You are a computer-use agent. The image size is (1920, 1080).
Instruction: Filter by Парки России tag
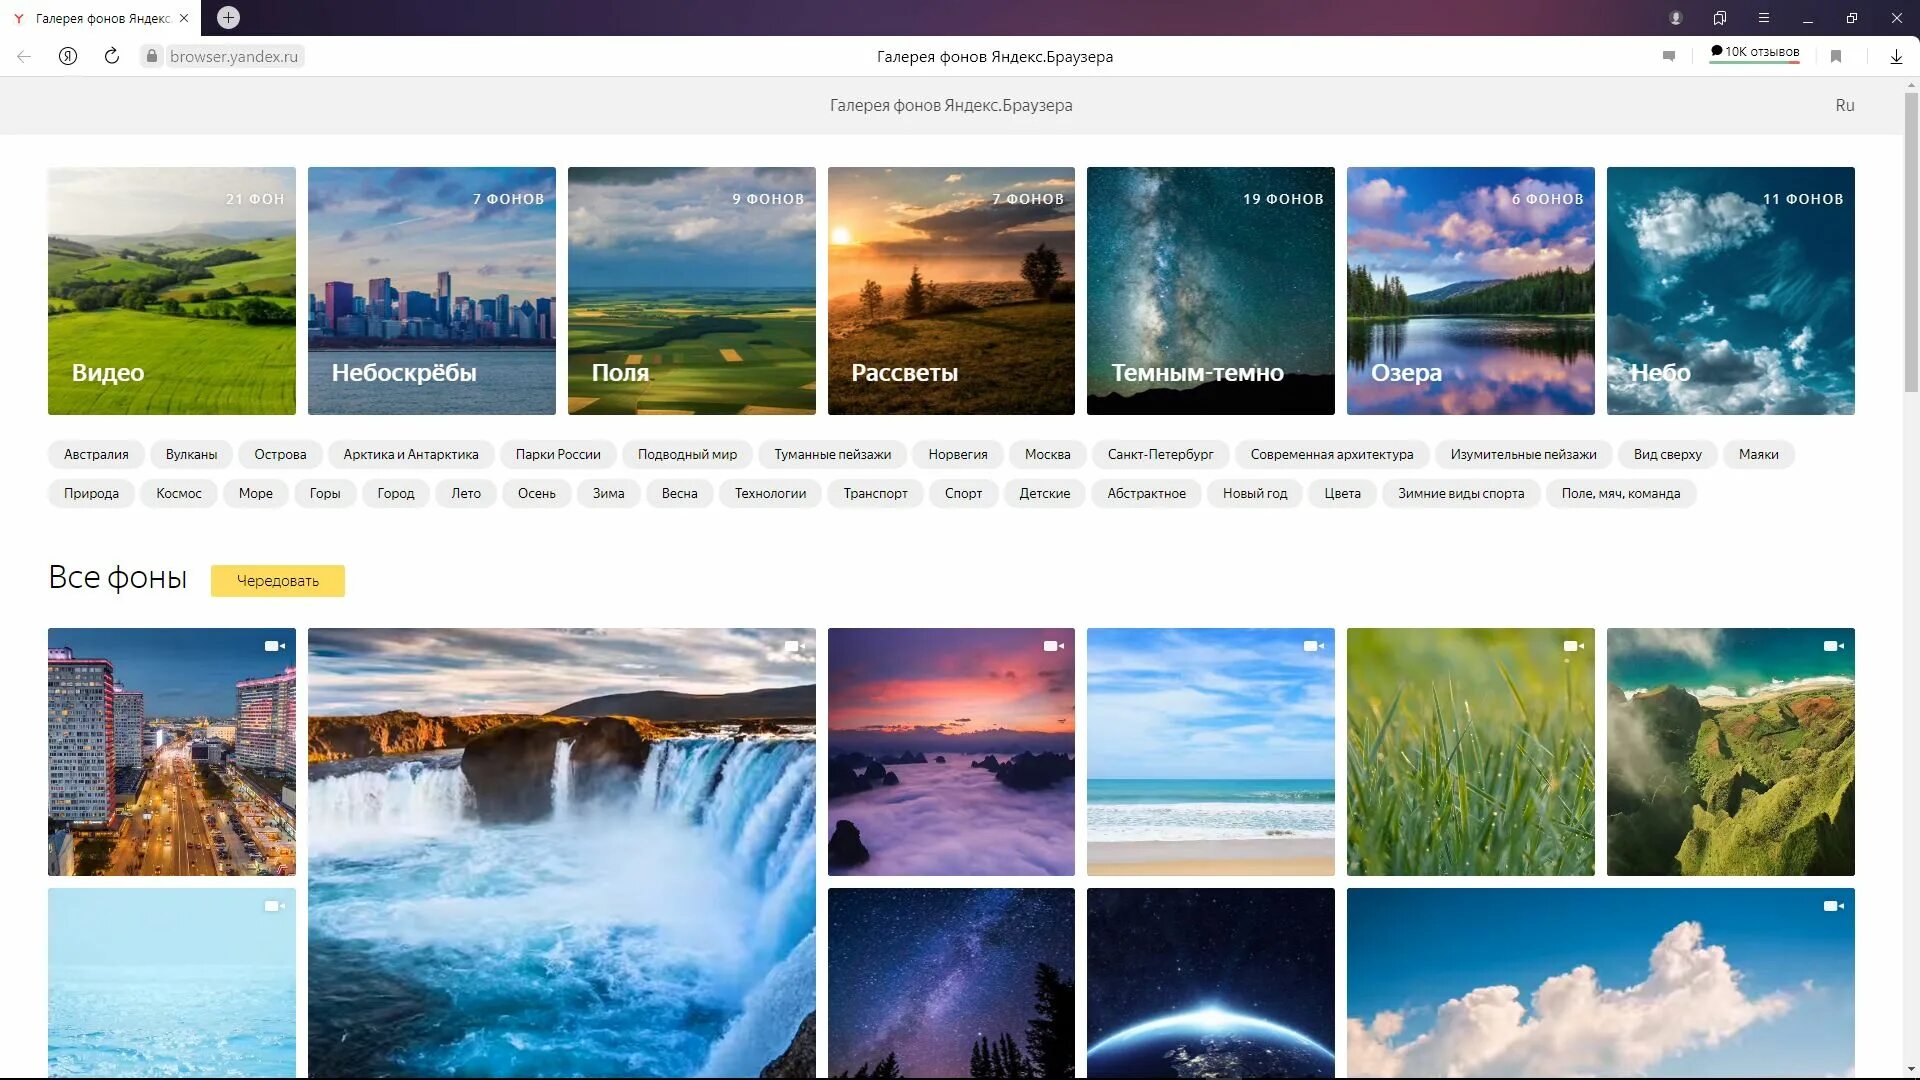click(558, 454)
